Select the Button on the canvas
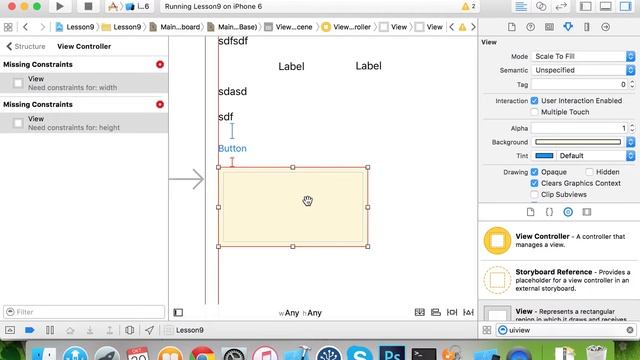This screenshot has height=360, width=640. click(232, 149)
